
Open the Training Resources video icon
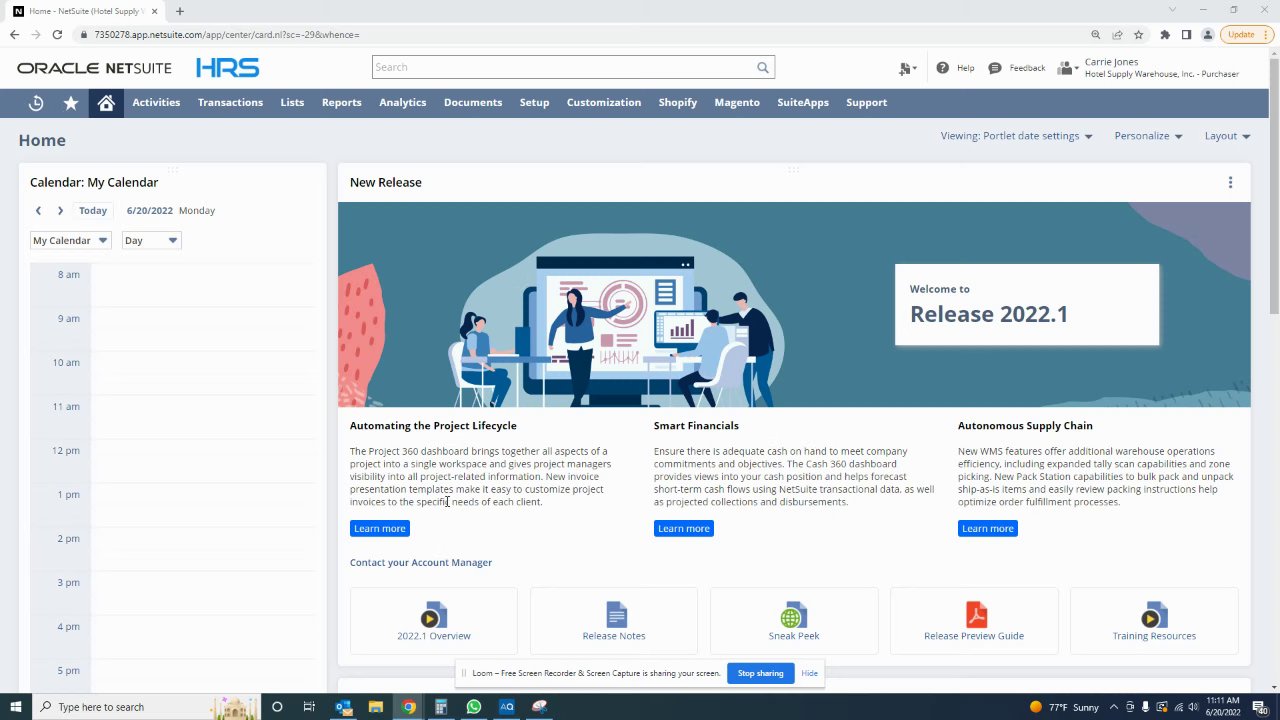click(1154, 615)
